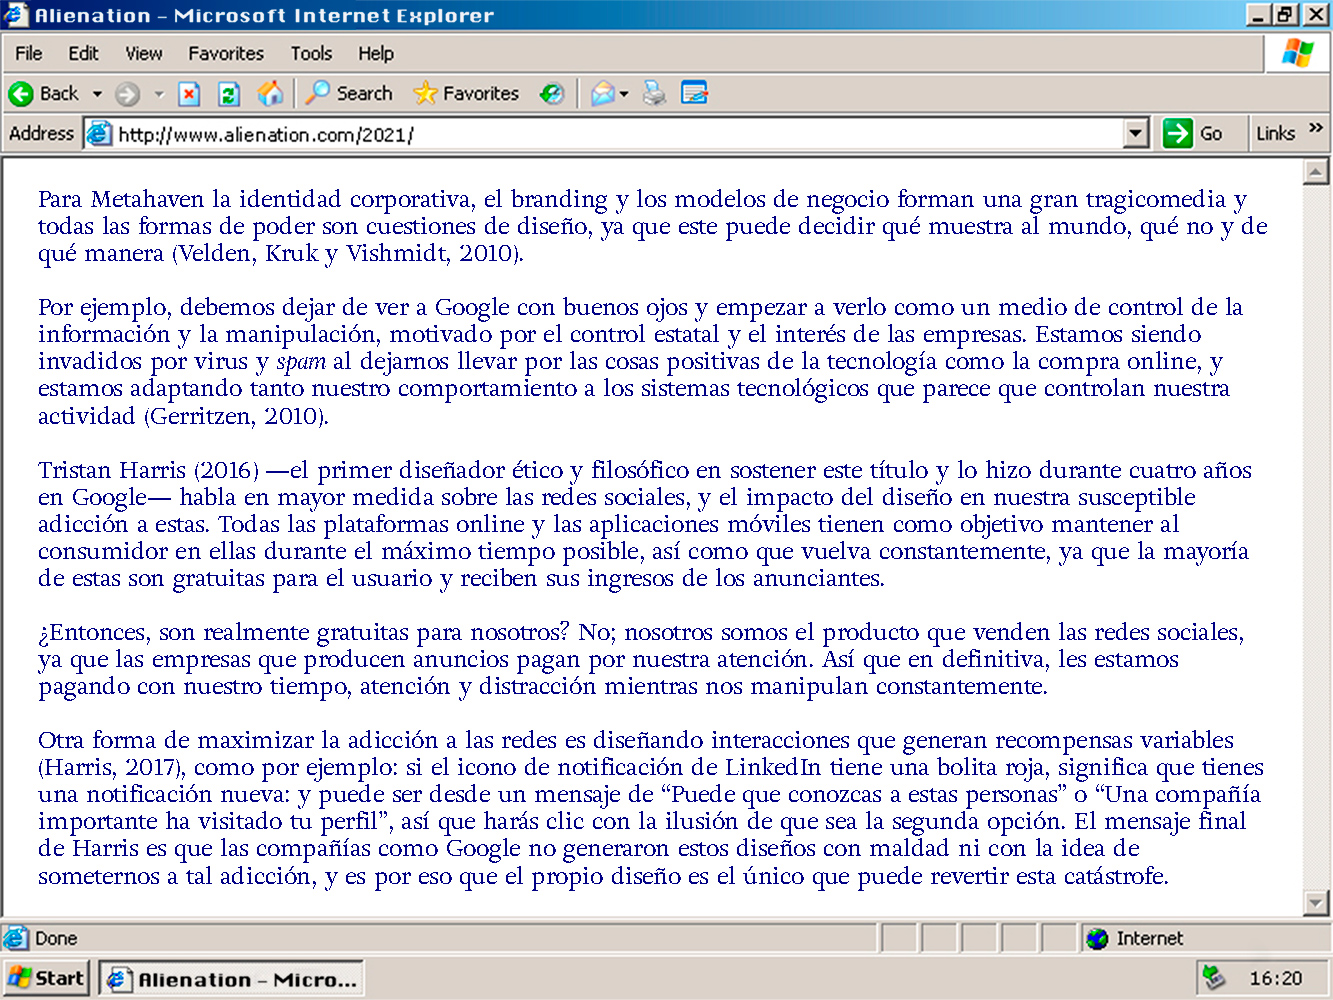Open the Tools menu
1333x1000 pixels.
(x=311, y=54)
